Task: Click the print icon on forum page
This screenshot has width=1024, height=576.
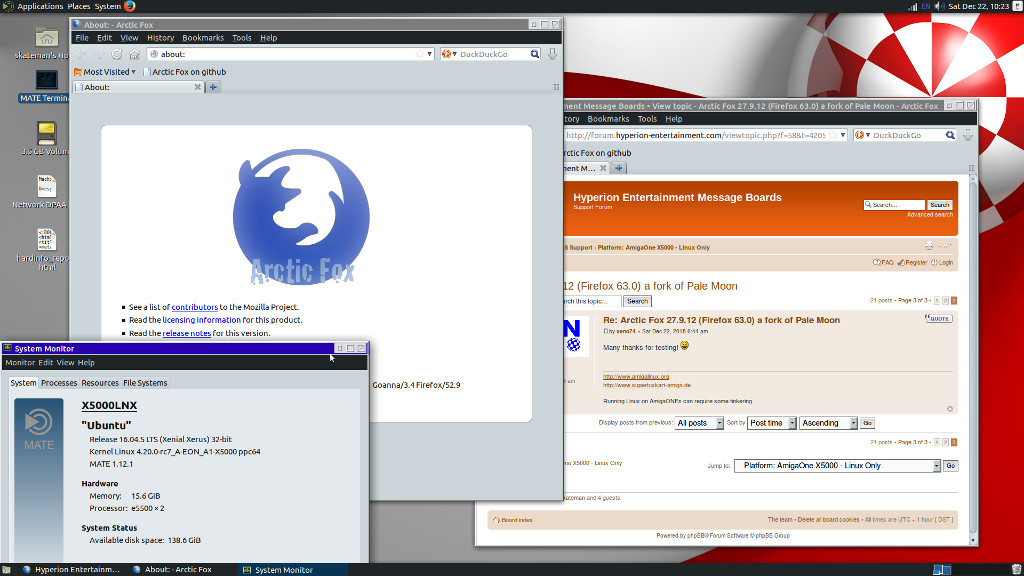Action: (x=929, y=246)
